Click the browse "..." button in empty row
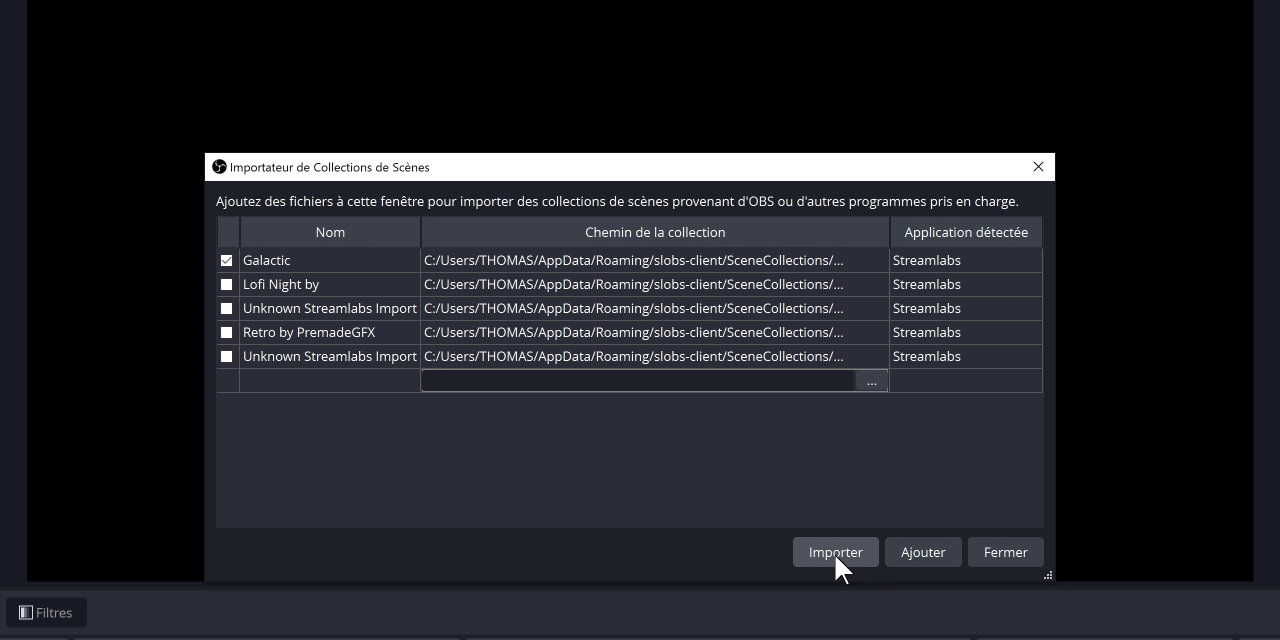Screen dimensions: 1280x640 [872, 381]
